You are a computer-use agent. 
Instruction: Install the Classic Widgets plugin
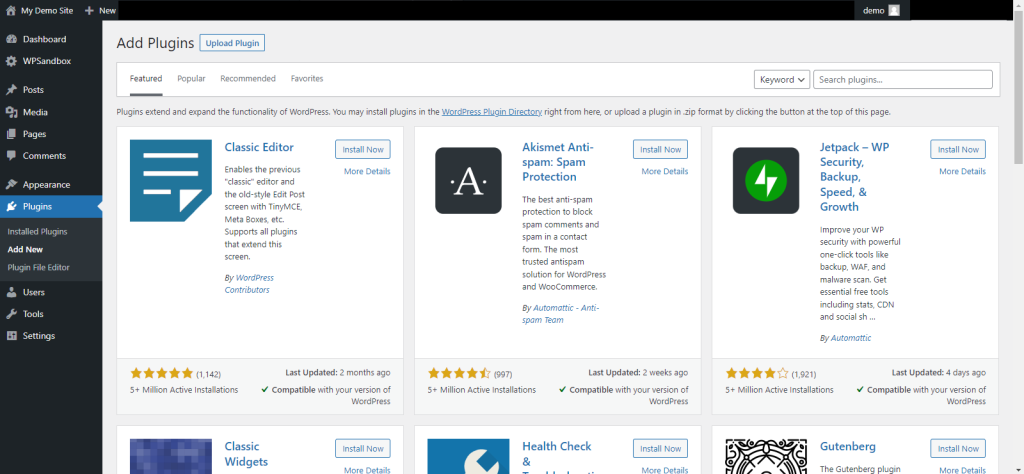[363, 449]
